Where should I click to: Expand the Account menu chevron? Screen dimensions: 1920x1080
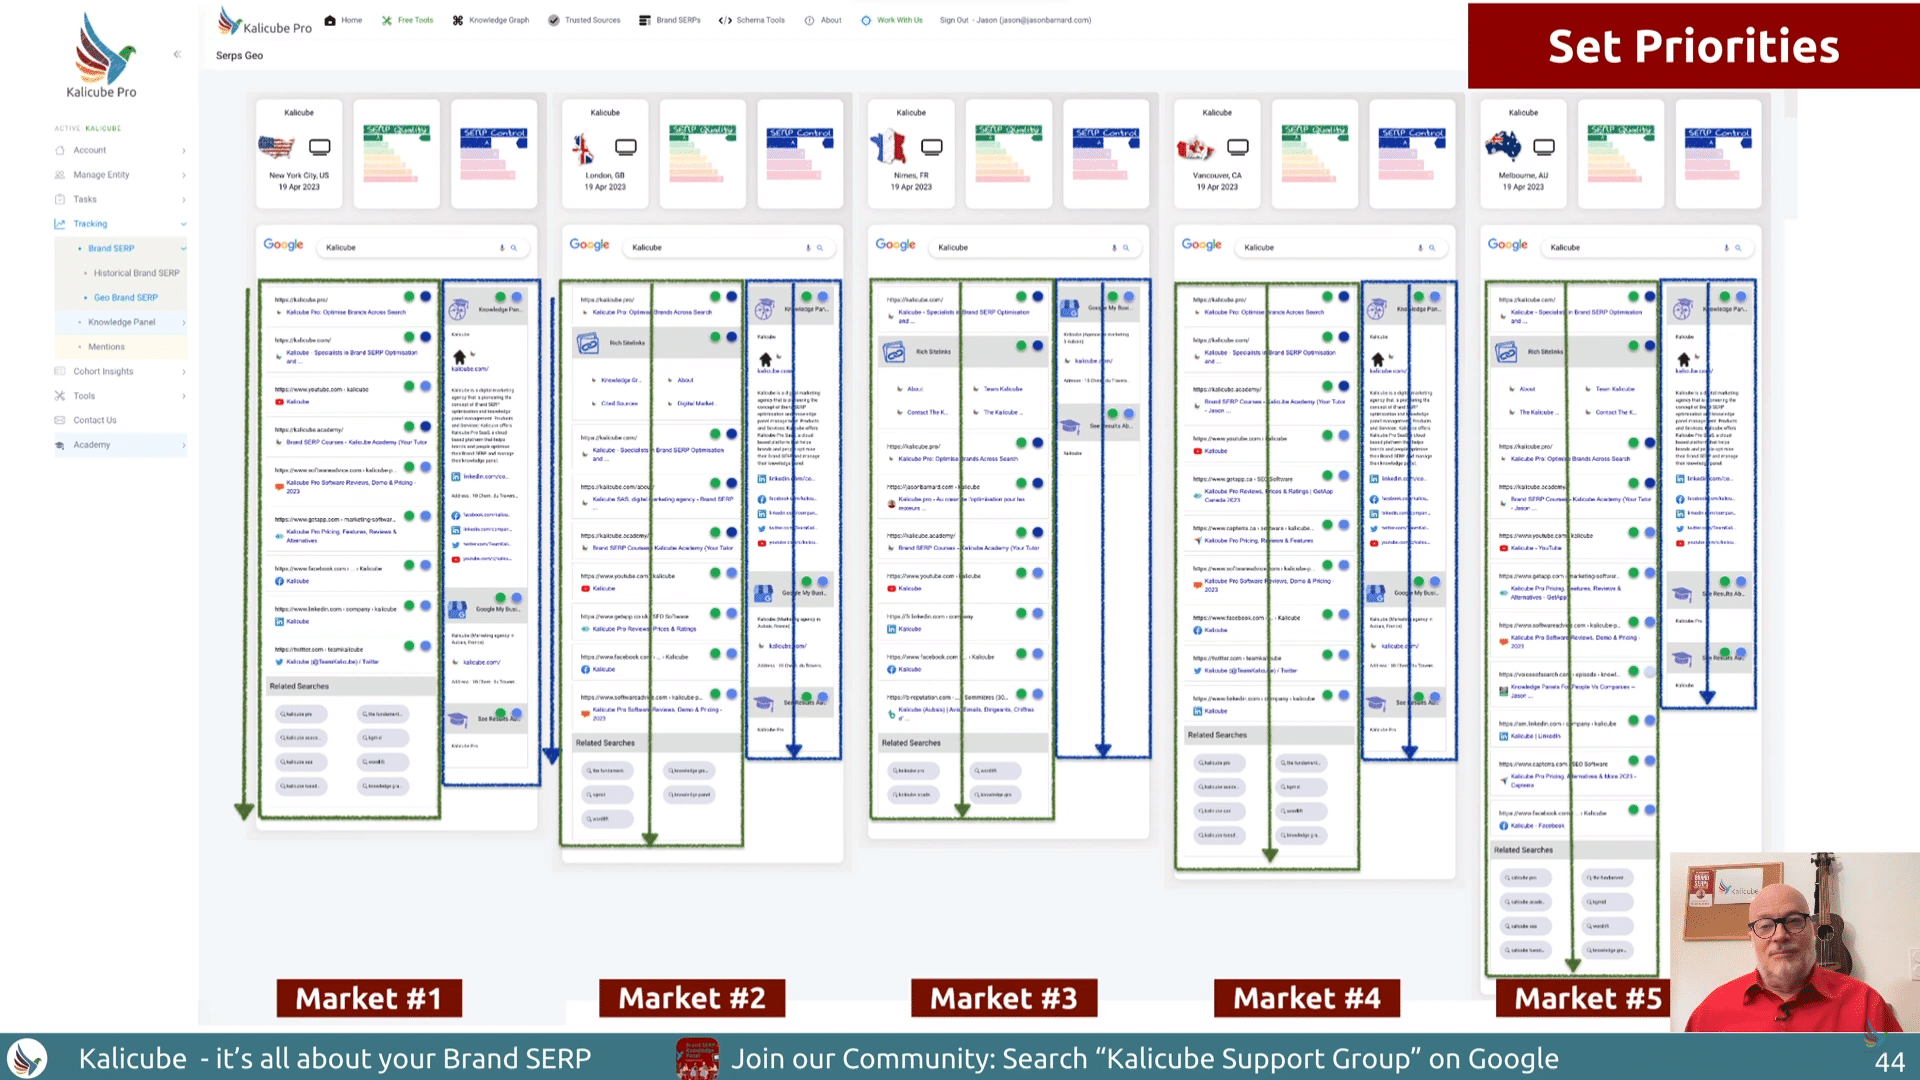[x=183, y=150]
